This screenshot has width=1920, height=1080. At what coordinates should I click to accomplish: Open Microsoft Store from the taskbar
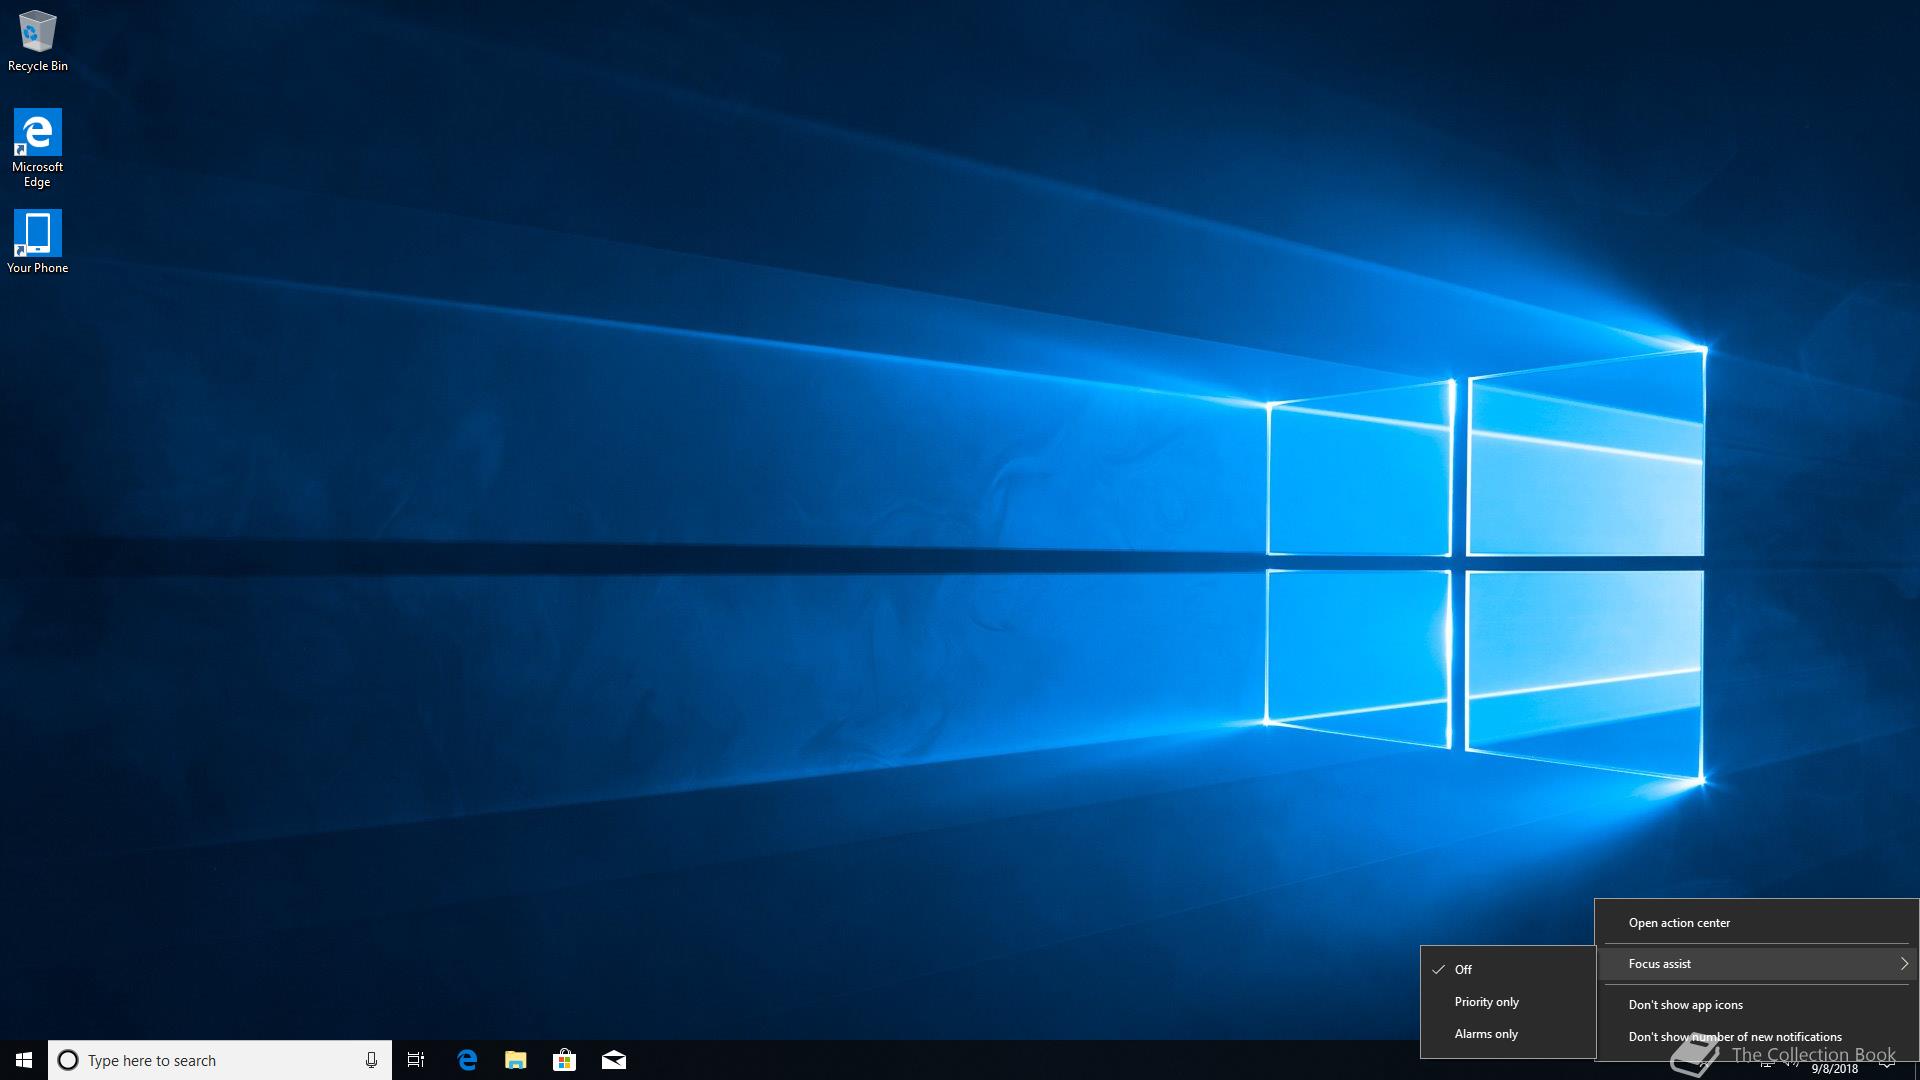[565, 1060]
